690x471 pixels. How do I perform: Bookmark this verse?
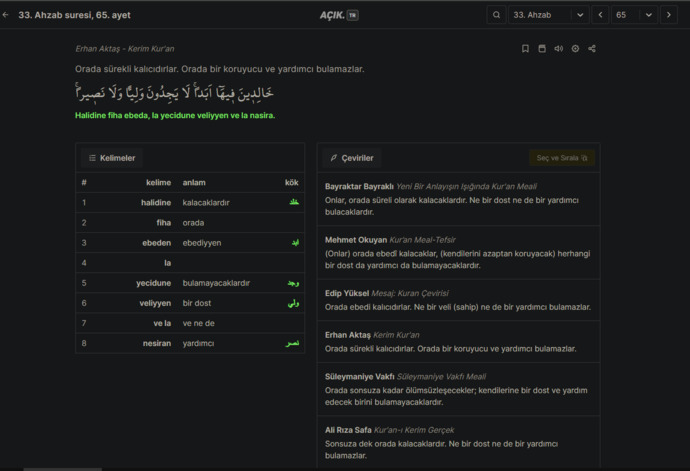point(525,48)
